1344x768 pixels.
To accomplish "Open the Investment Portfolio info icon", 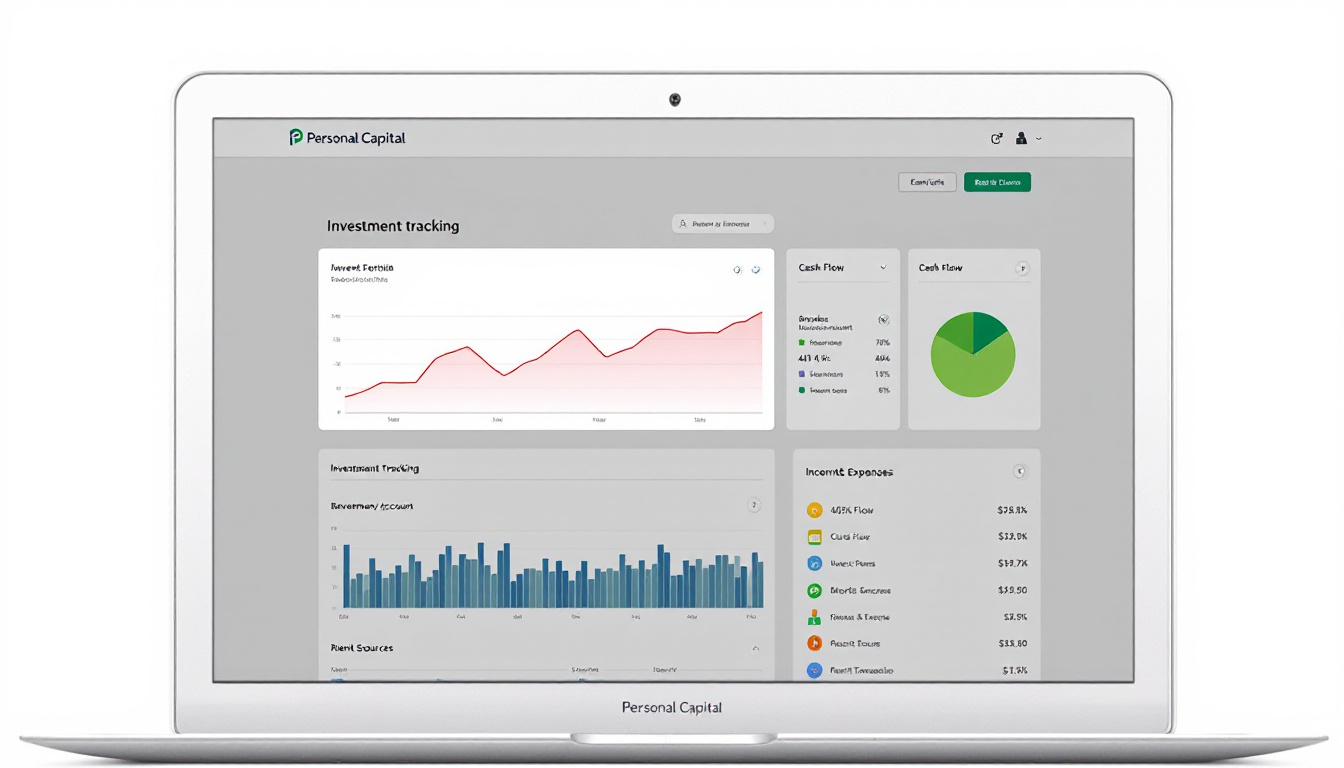I will [x=737, y=270].
